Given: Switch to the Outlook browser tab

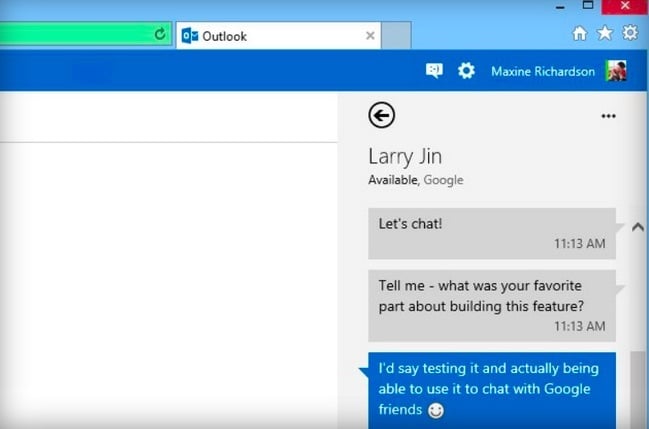Looking at the screenshot, I should pyautogui.click(x=270, y=36).
